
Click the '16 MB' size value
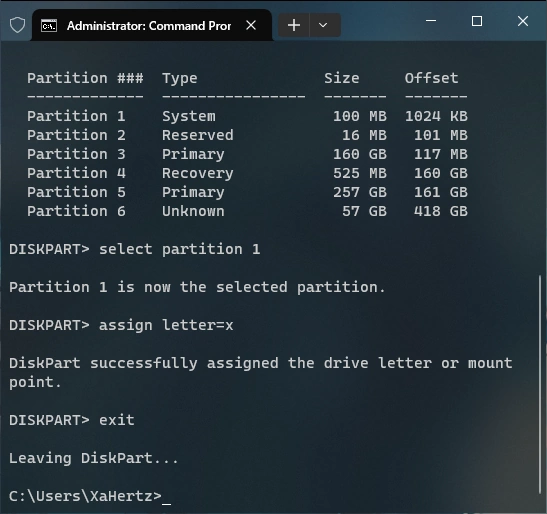365,135
